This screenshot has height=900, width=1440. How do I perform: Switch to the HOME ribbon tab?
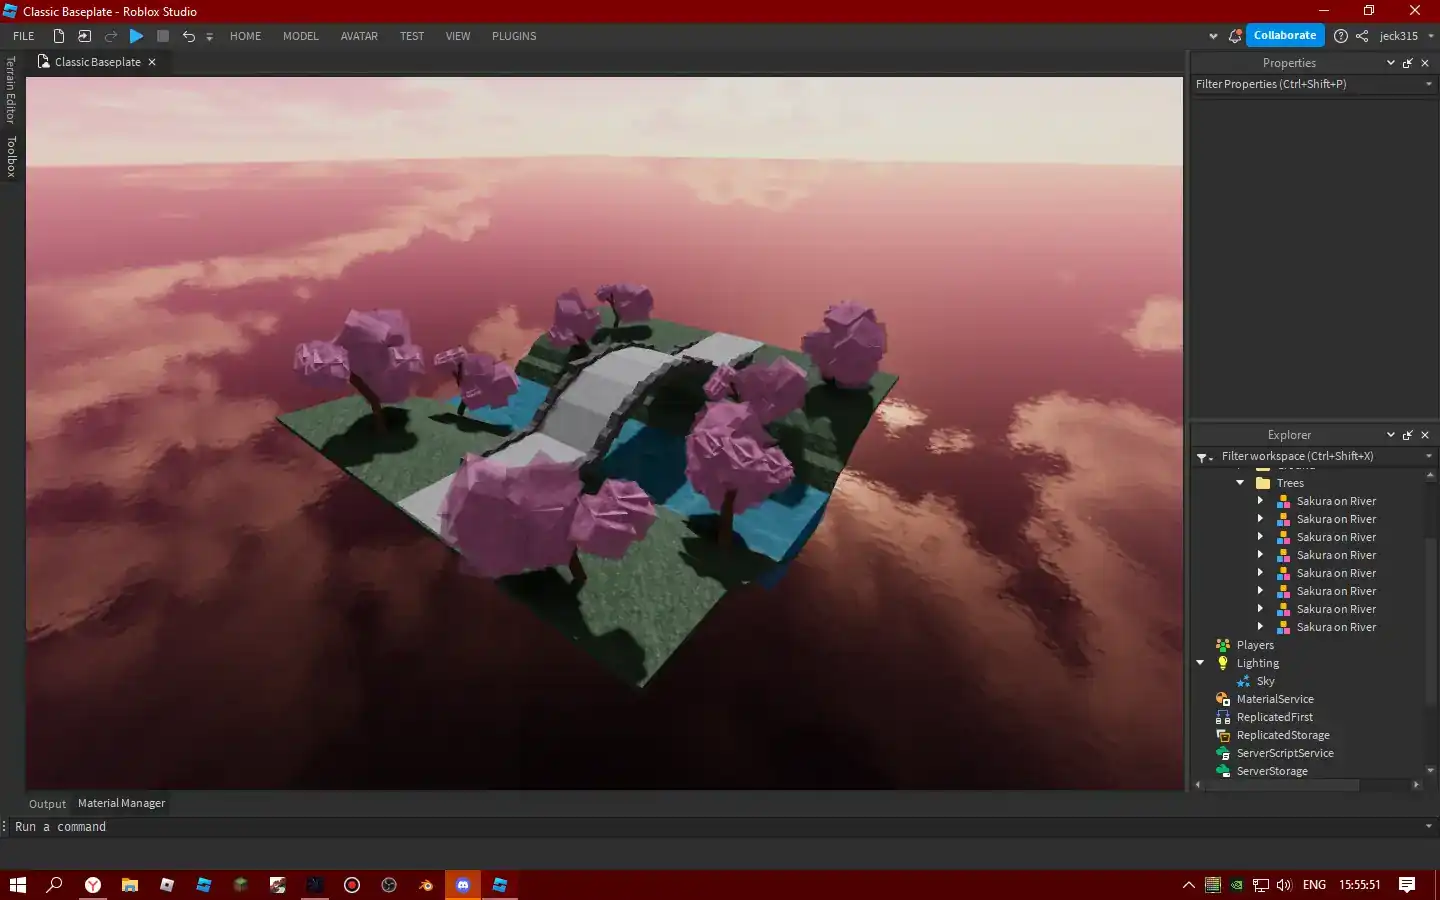click(x=245, y=36)
